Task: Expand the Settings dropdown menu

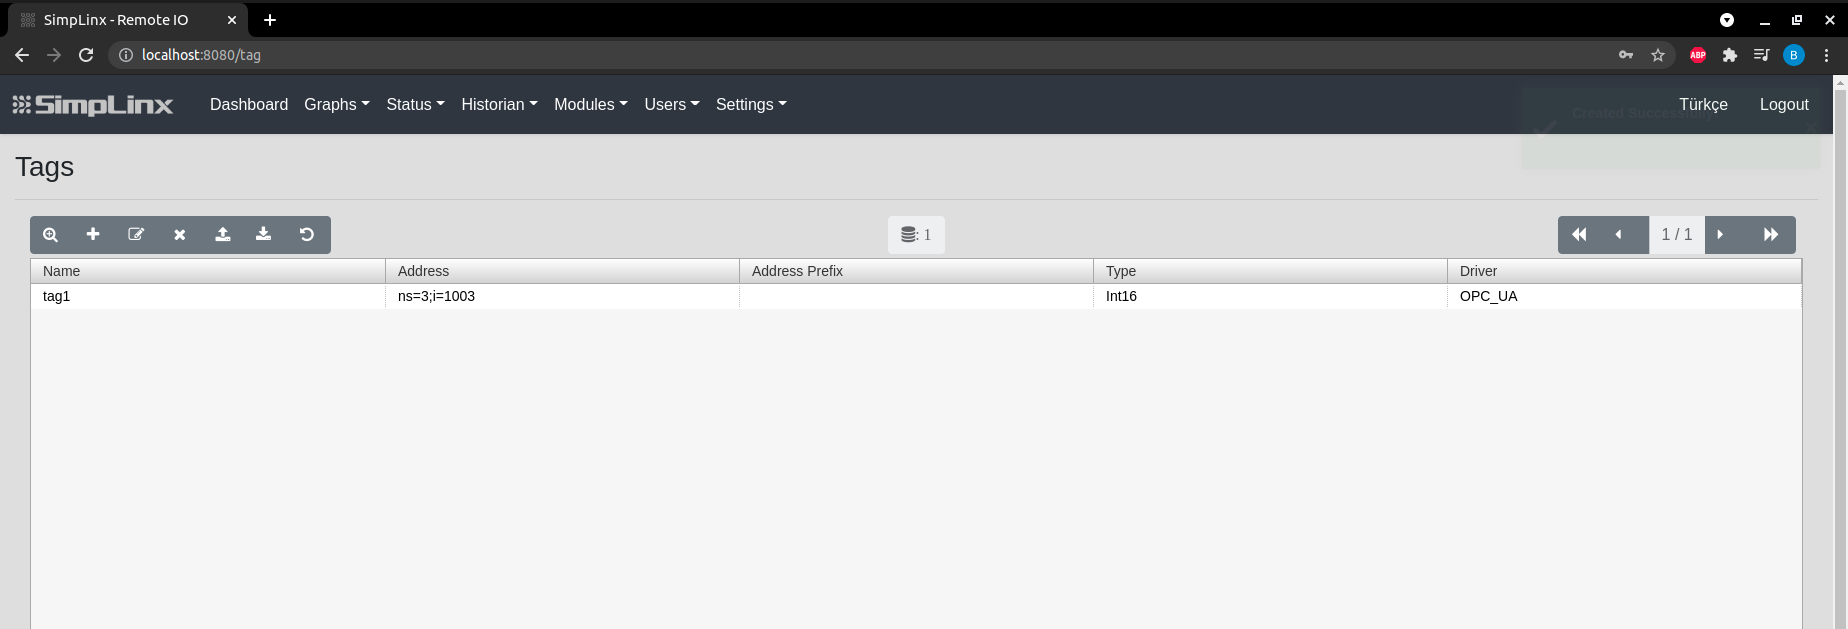Action: coord(752,104)
